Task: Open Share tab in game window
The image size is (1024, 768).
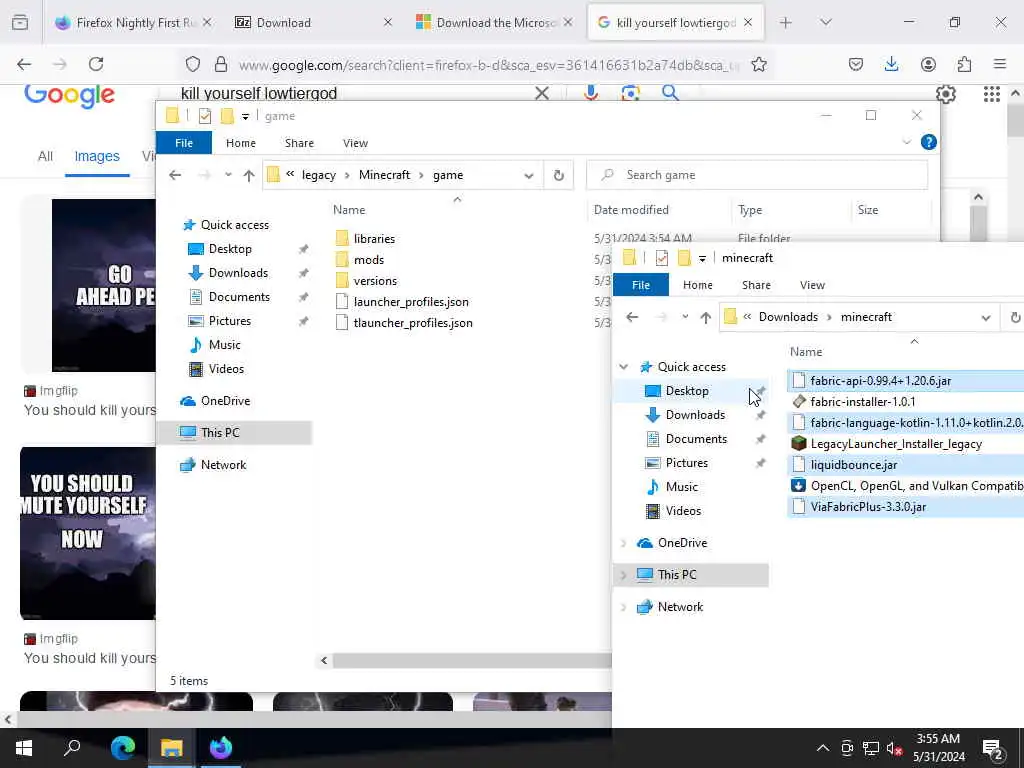Action: [299, 143]
